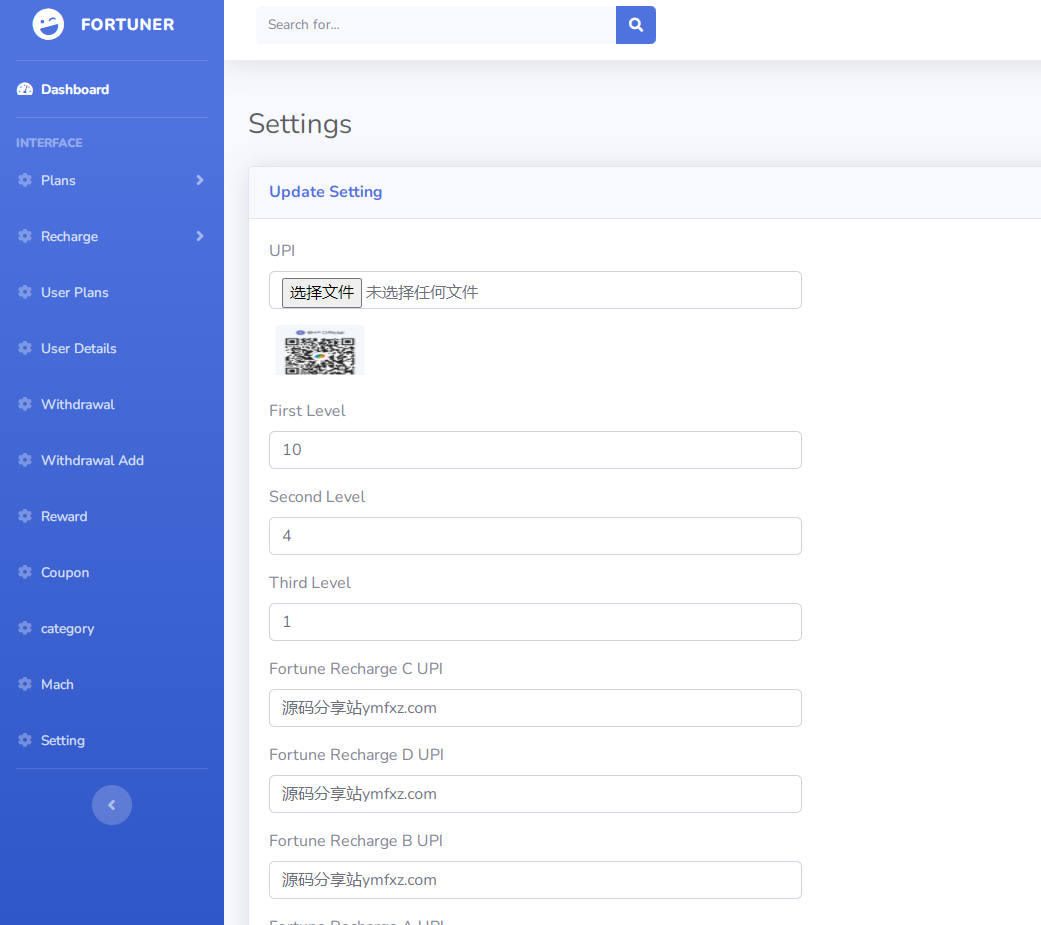
Task: Click the gear icon beside Withdrawal
Action: pos(25,405)
